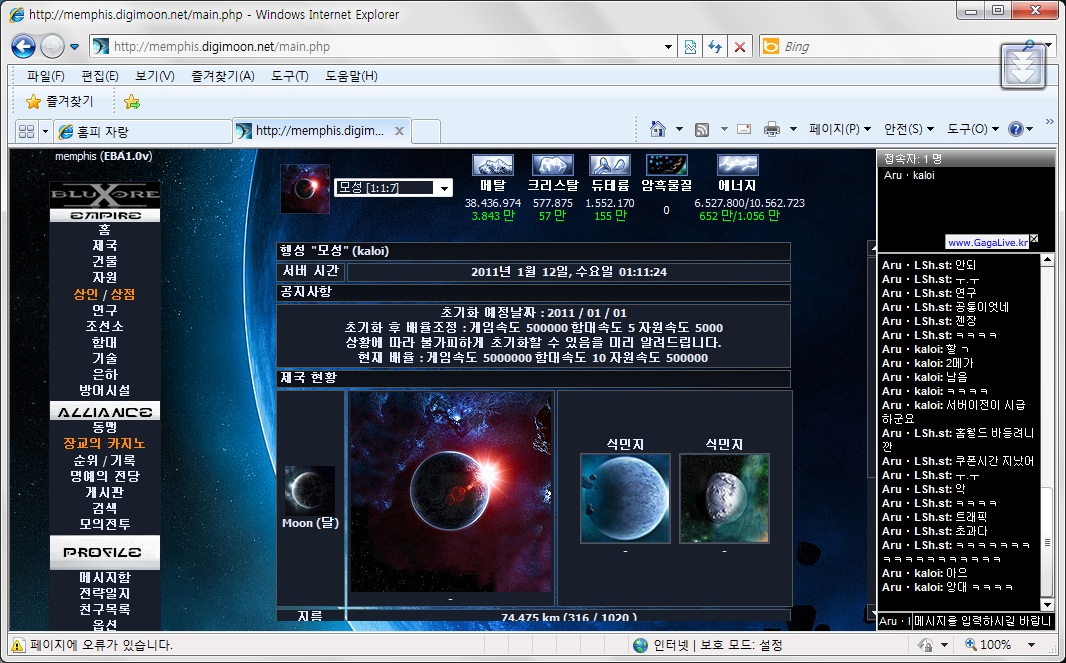Click the IE Home page icon
The image size is (1066, 663).
tap(657, 129)
